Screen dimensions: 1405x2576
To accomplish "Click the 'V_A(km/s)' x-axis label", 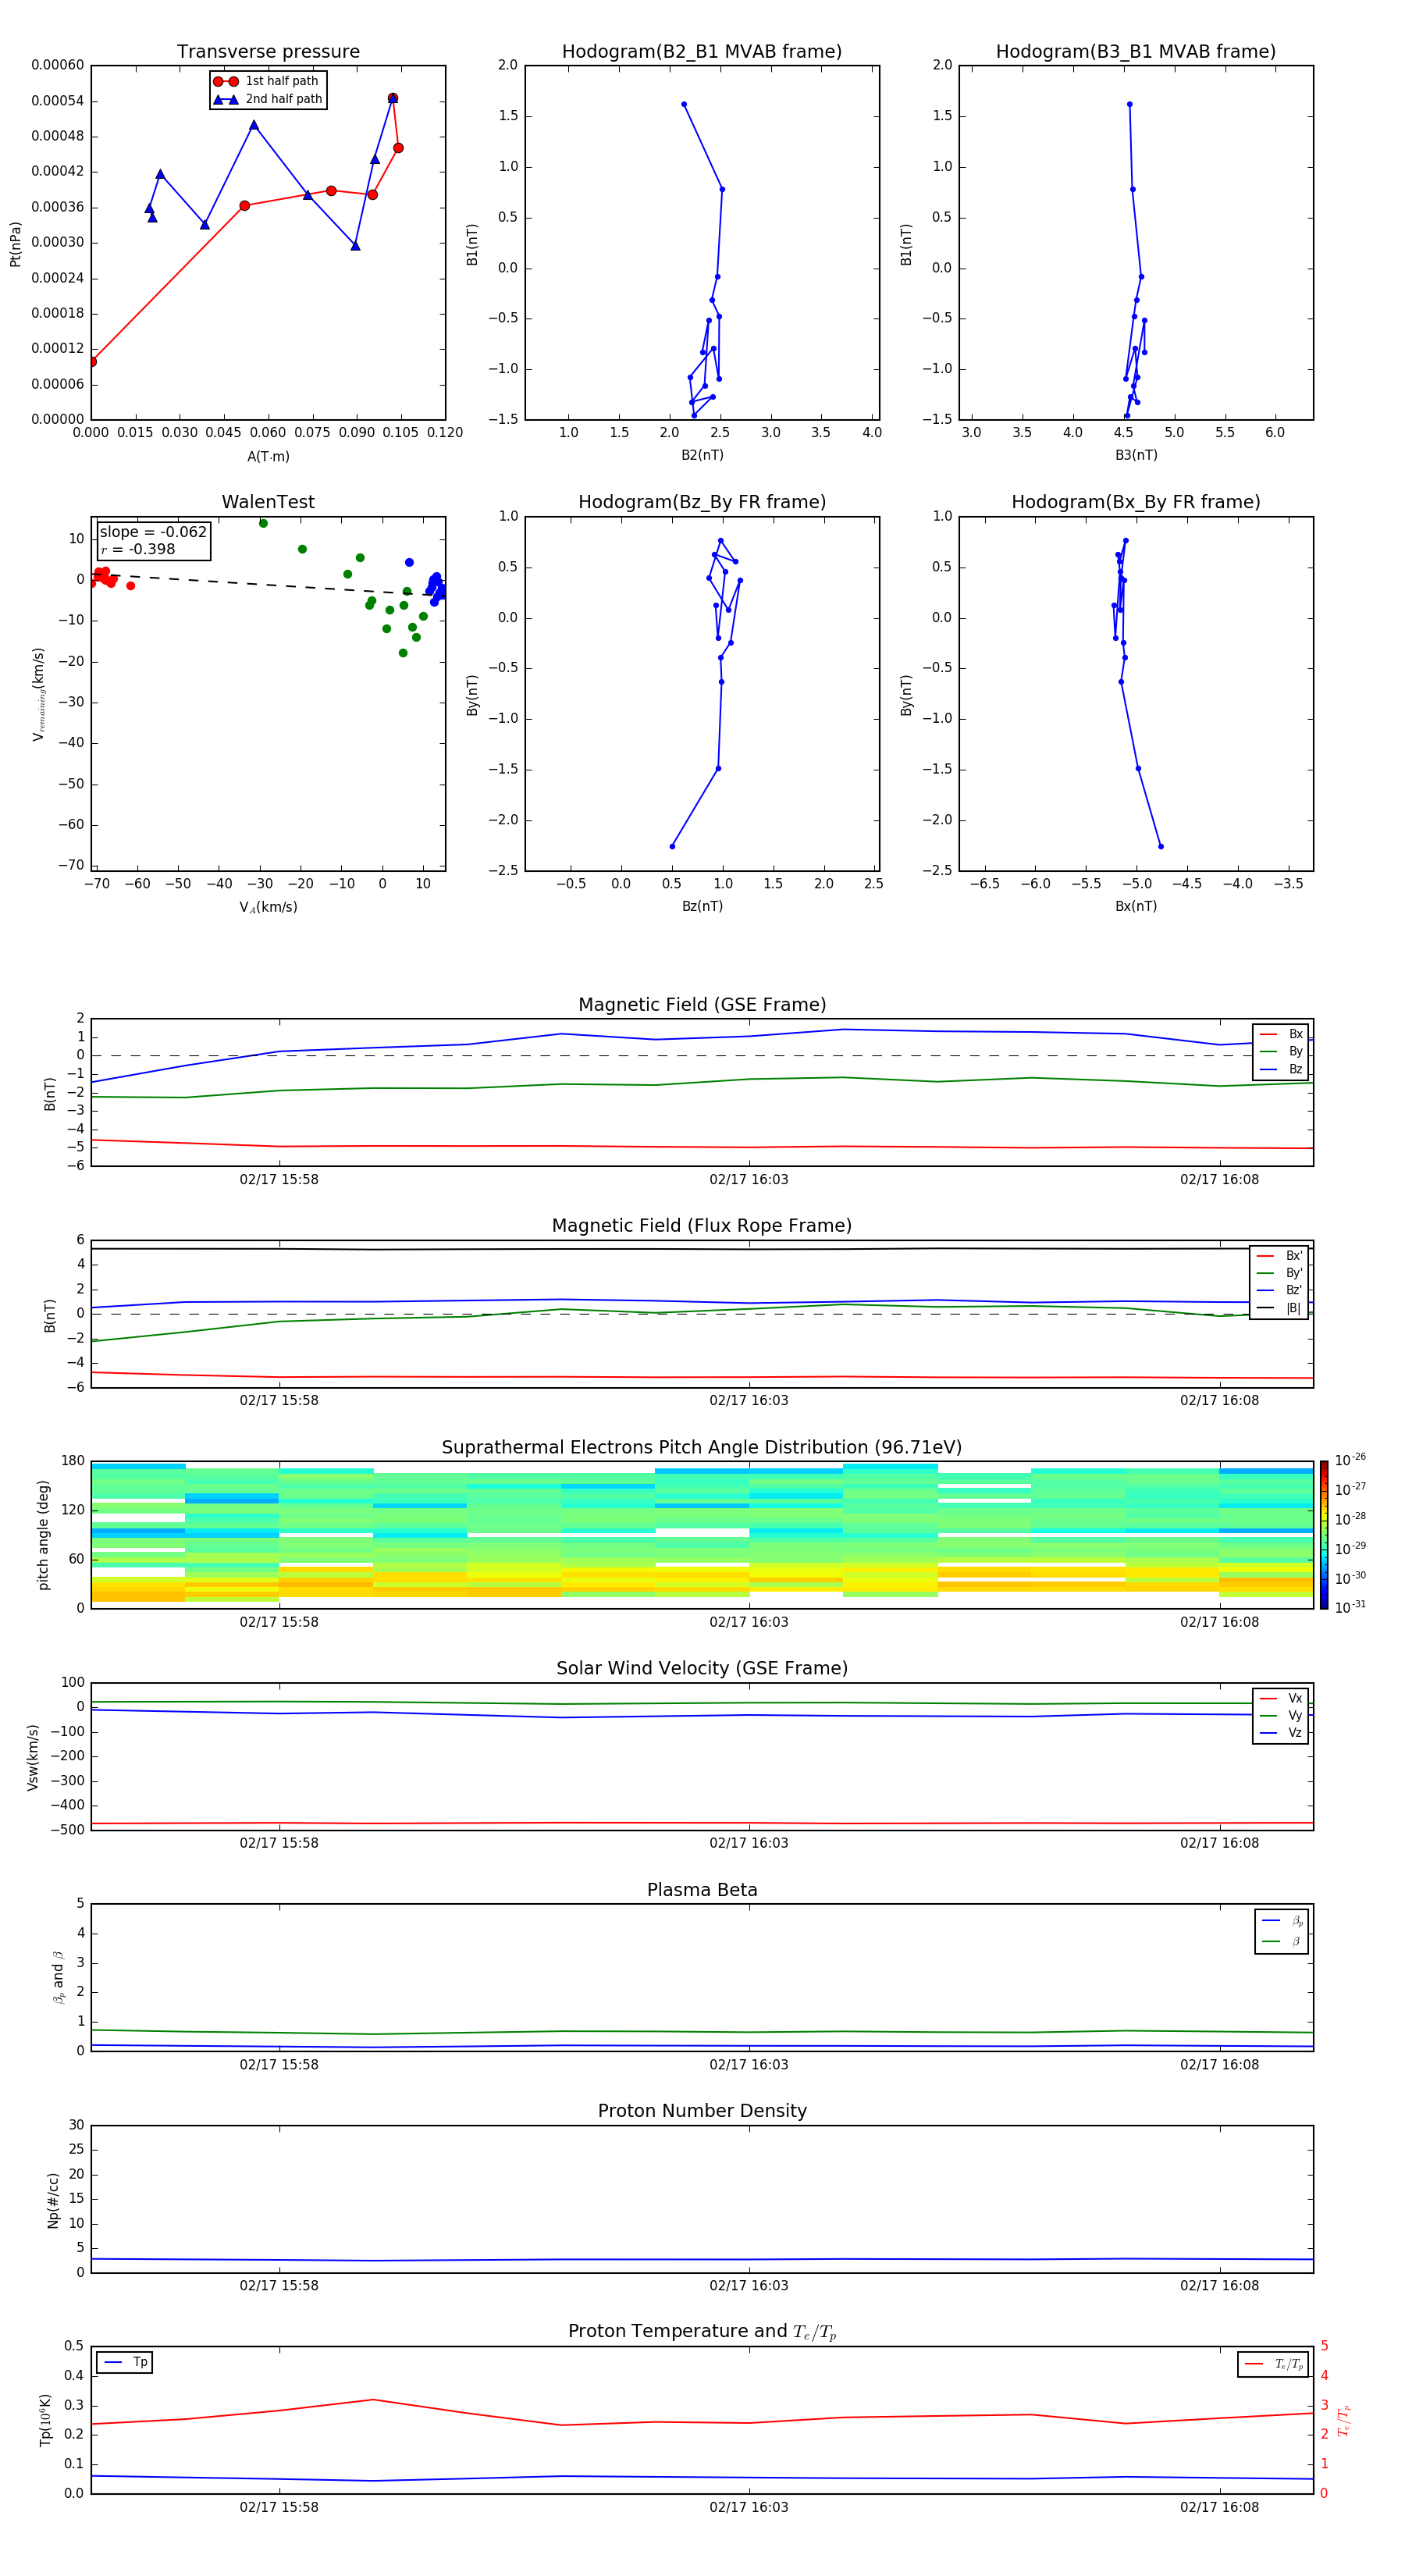I will point(268,907).
